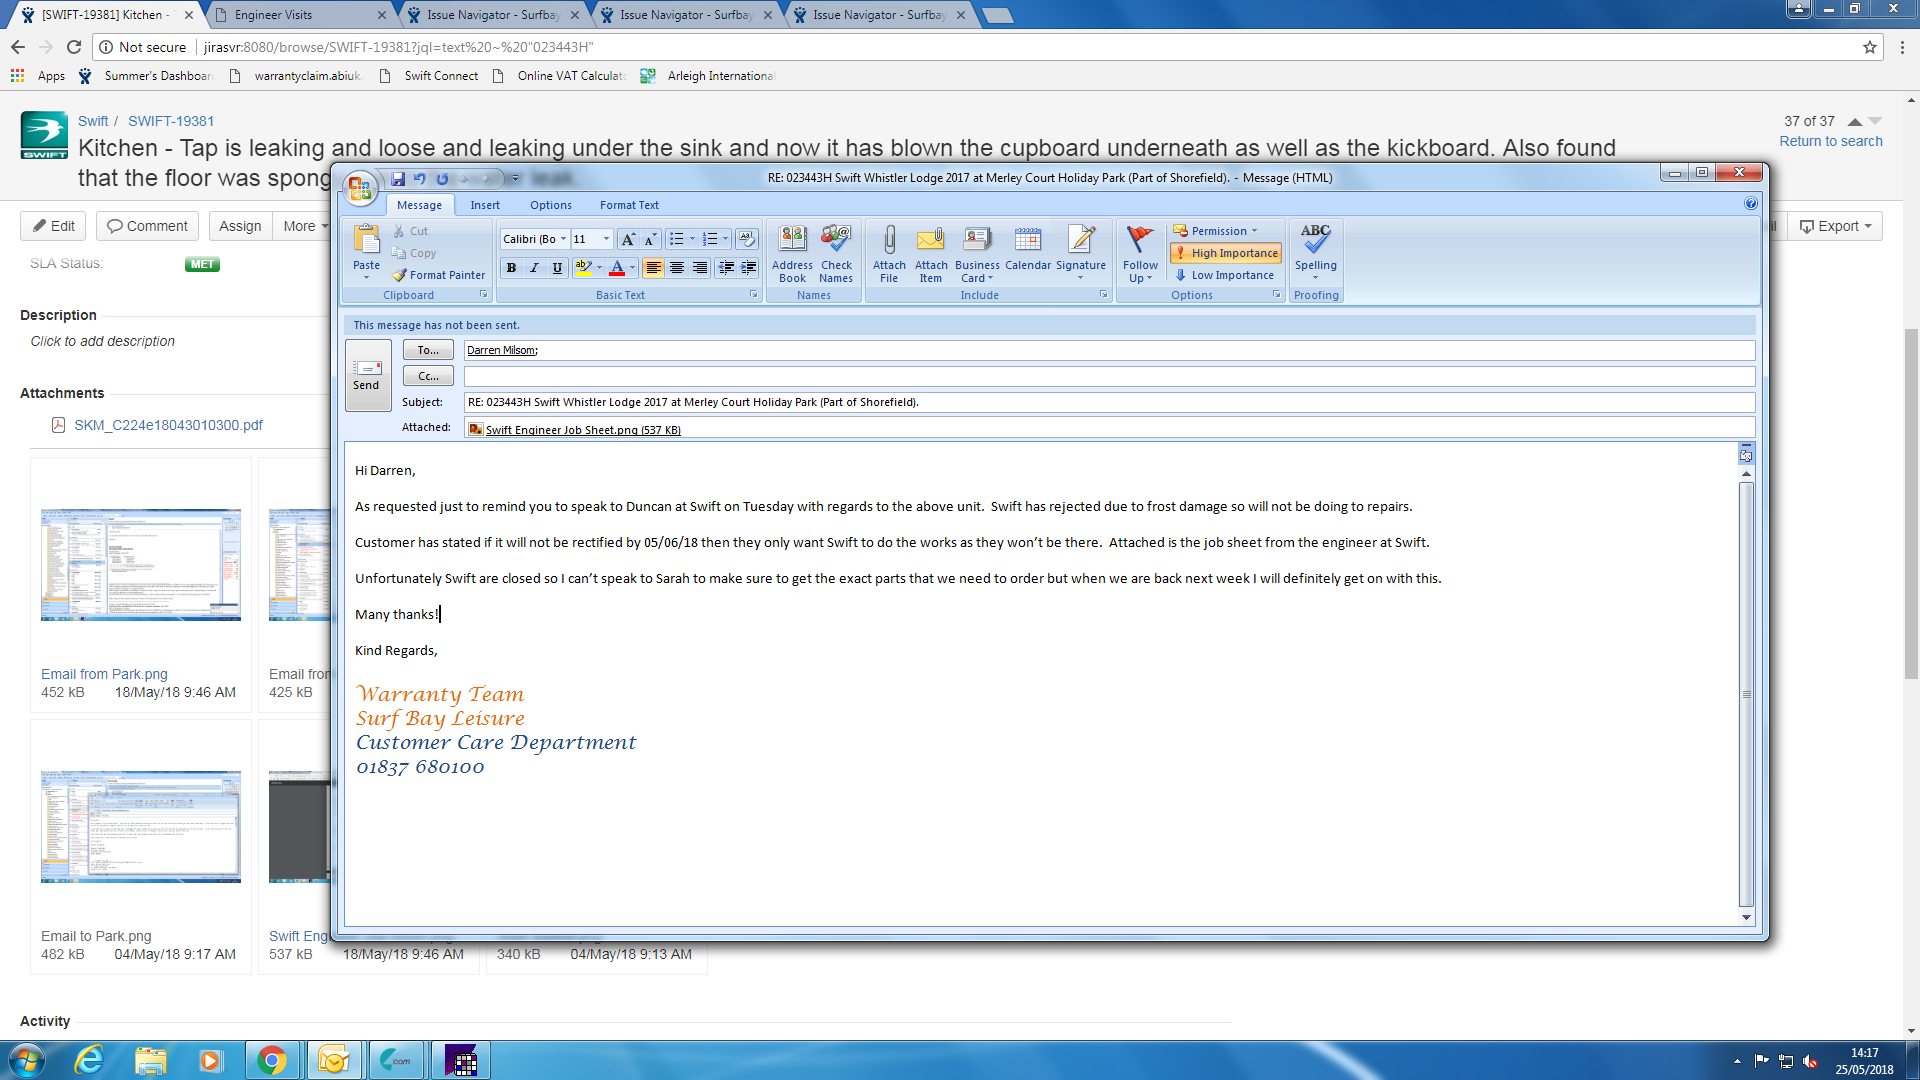The height and width of the screenshot is (1080, 1920).
Task: Click Attach Item envelope icon
Action: coord(930,241)
